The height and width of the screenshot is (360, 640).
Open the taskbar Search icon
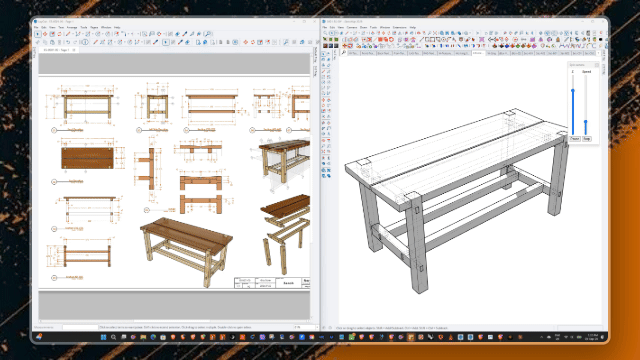113,337
